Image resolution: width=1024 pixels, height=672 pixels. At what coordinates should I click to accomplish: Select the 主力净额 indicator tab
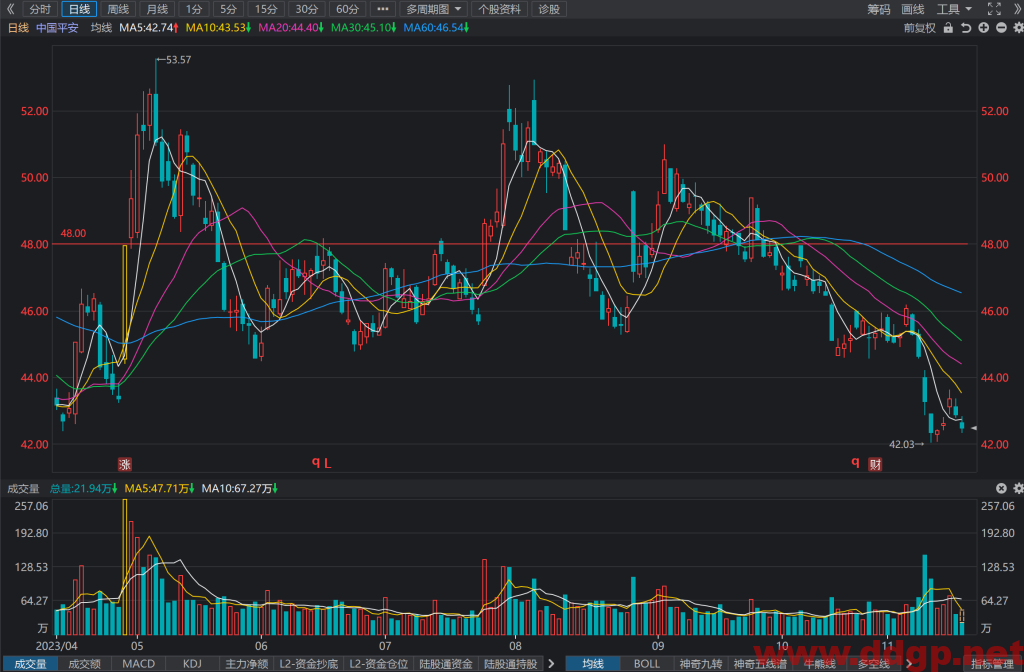click(x=246, y=664)
